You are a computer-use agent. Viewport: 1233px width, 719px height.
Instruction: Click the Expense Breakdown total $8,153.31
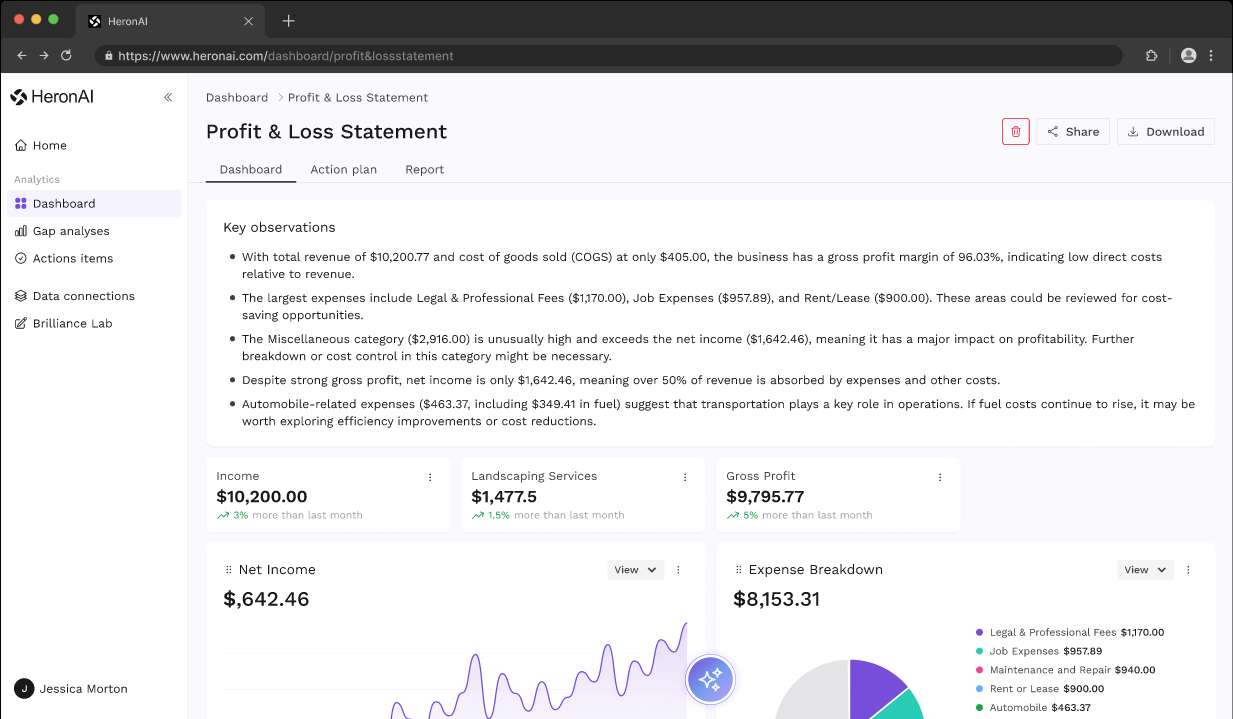click(777, 599)
